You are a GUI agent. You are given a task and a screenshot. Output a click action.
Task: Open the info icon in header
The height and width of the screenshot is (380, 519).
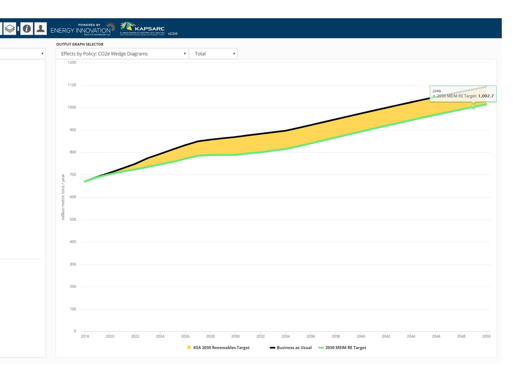click(x=27, y=29)
